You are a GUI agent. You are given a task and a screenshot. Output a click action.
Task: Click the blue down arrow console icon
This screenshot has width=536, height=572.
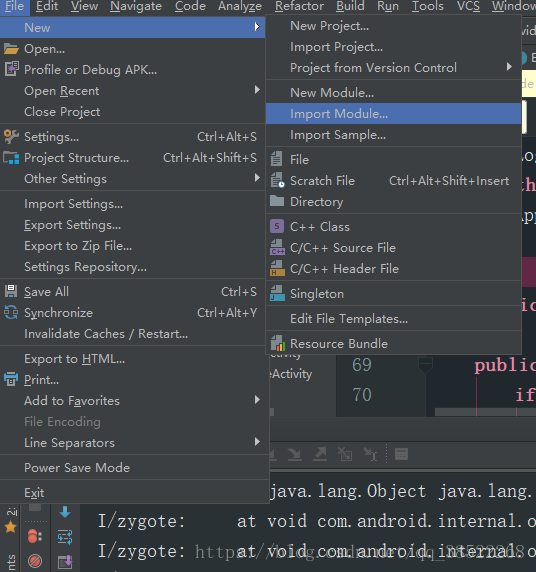tap(65, 512)
